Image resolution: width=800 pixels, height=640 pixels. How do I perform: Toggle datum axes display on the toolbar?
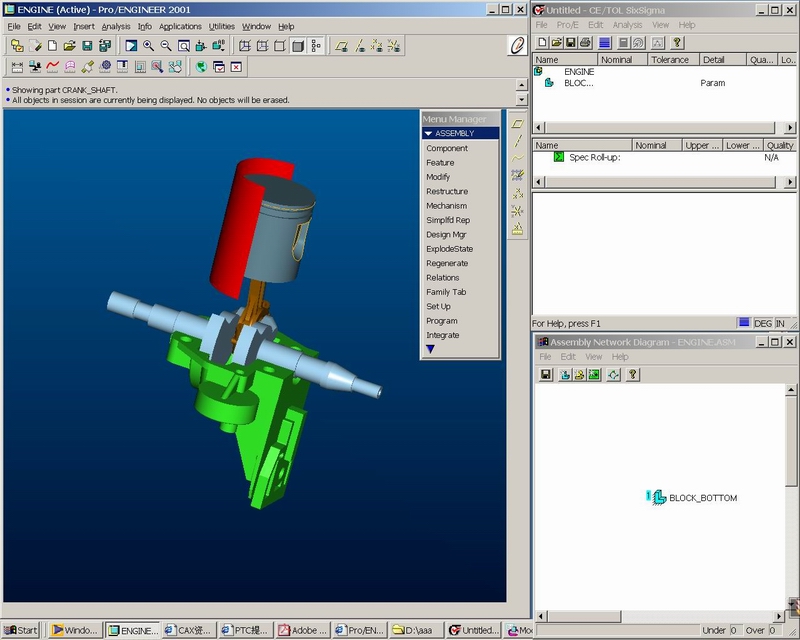[x=359, y=46]
